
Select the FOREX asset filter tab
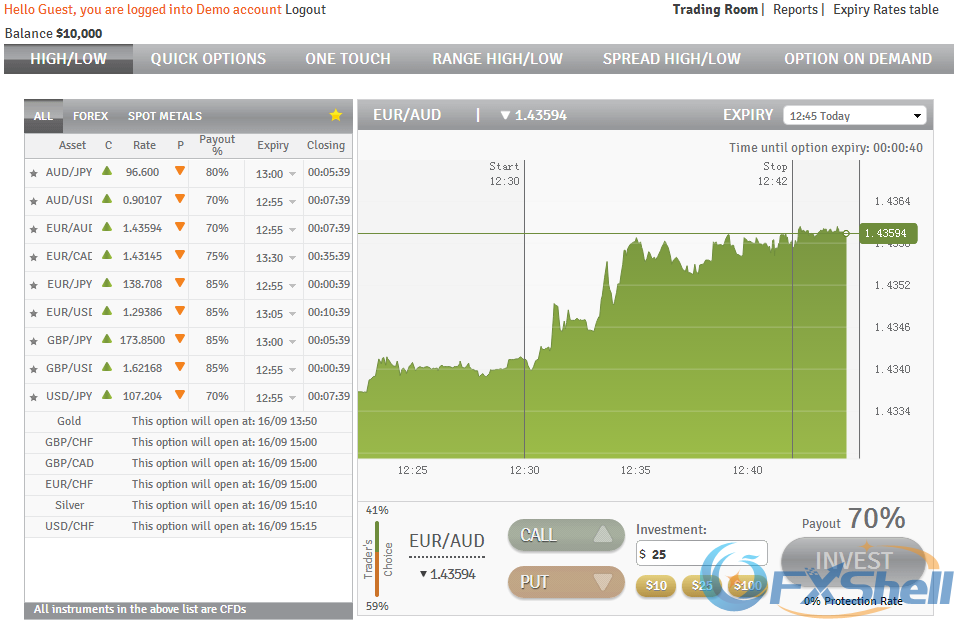[91, 116]
